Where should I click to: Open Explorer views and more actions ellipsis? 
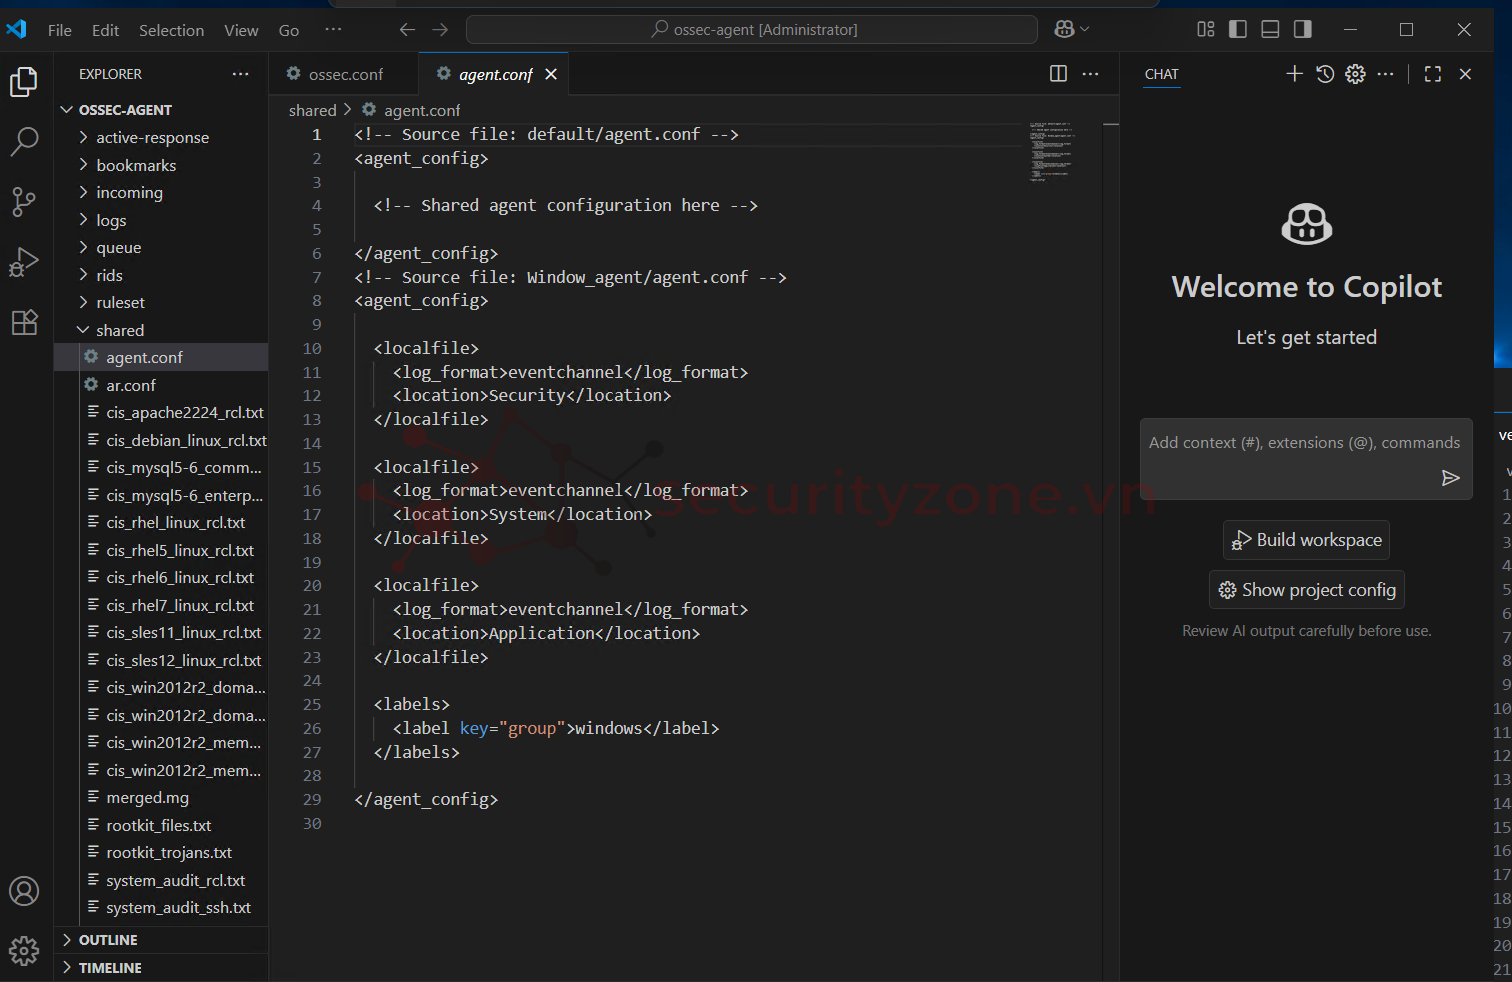pos(241,74)
